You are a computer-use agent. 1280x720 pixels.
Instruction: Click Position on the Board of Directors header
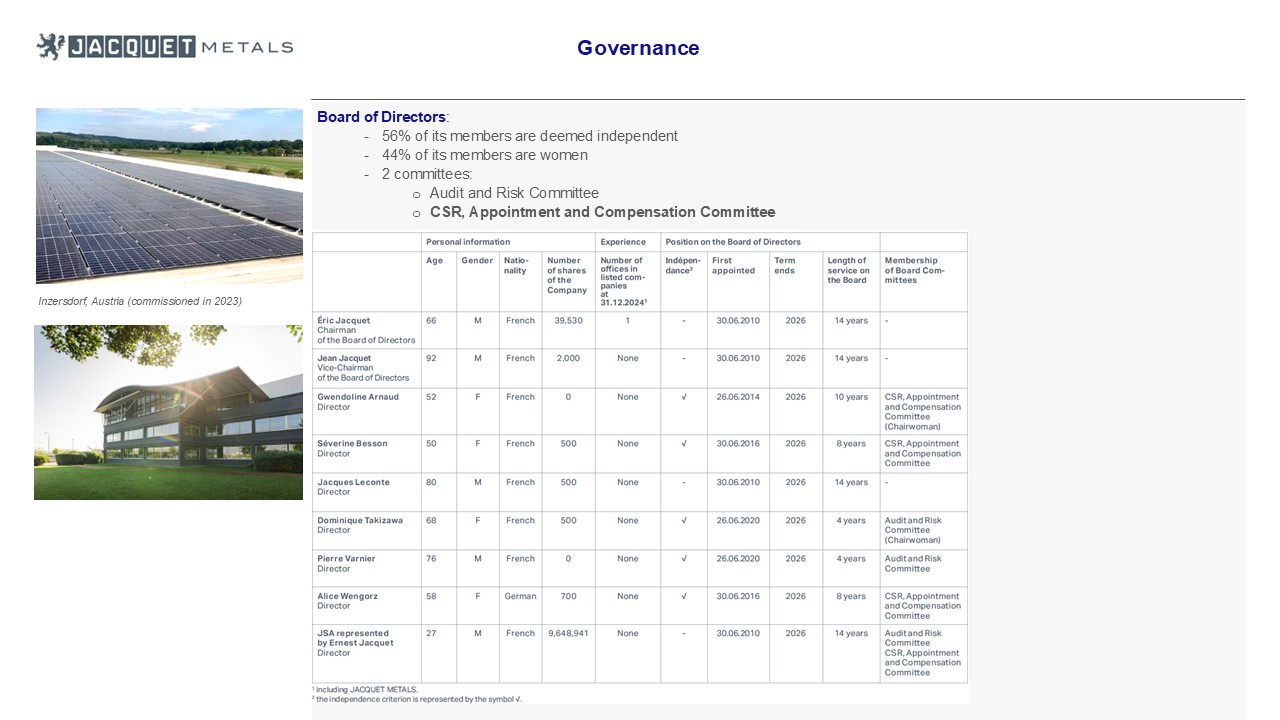733,242
